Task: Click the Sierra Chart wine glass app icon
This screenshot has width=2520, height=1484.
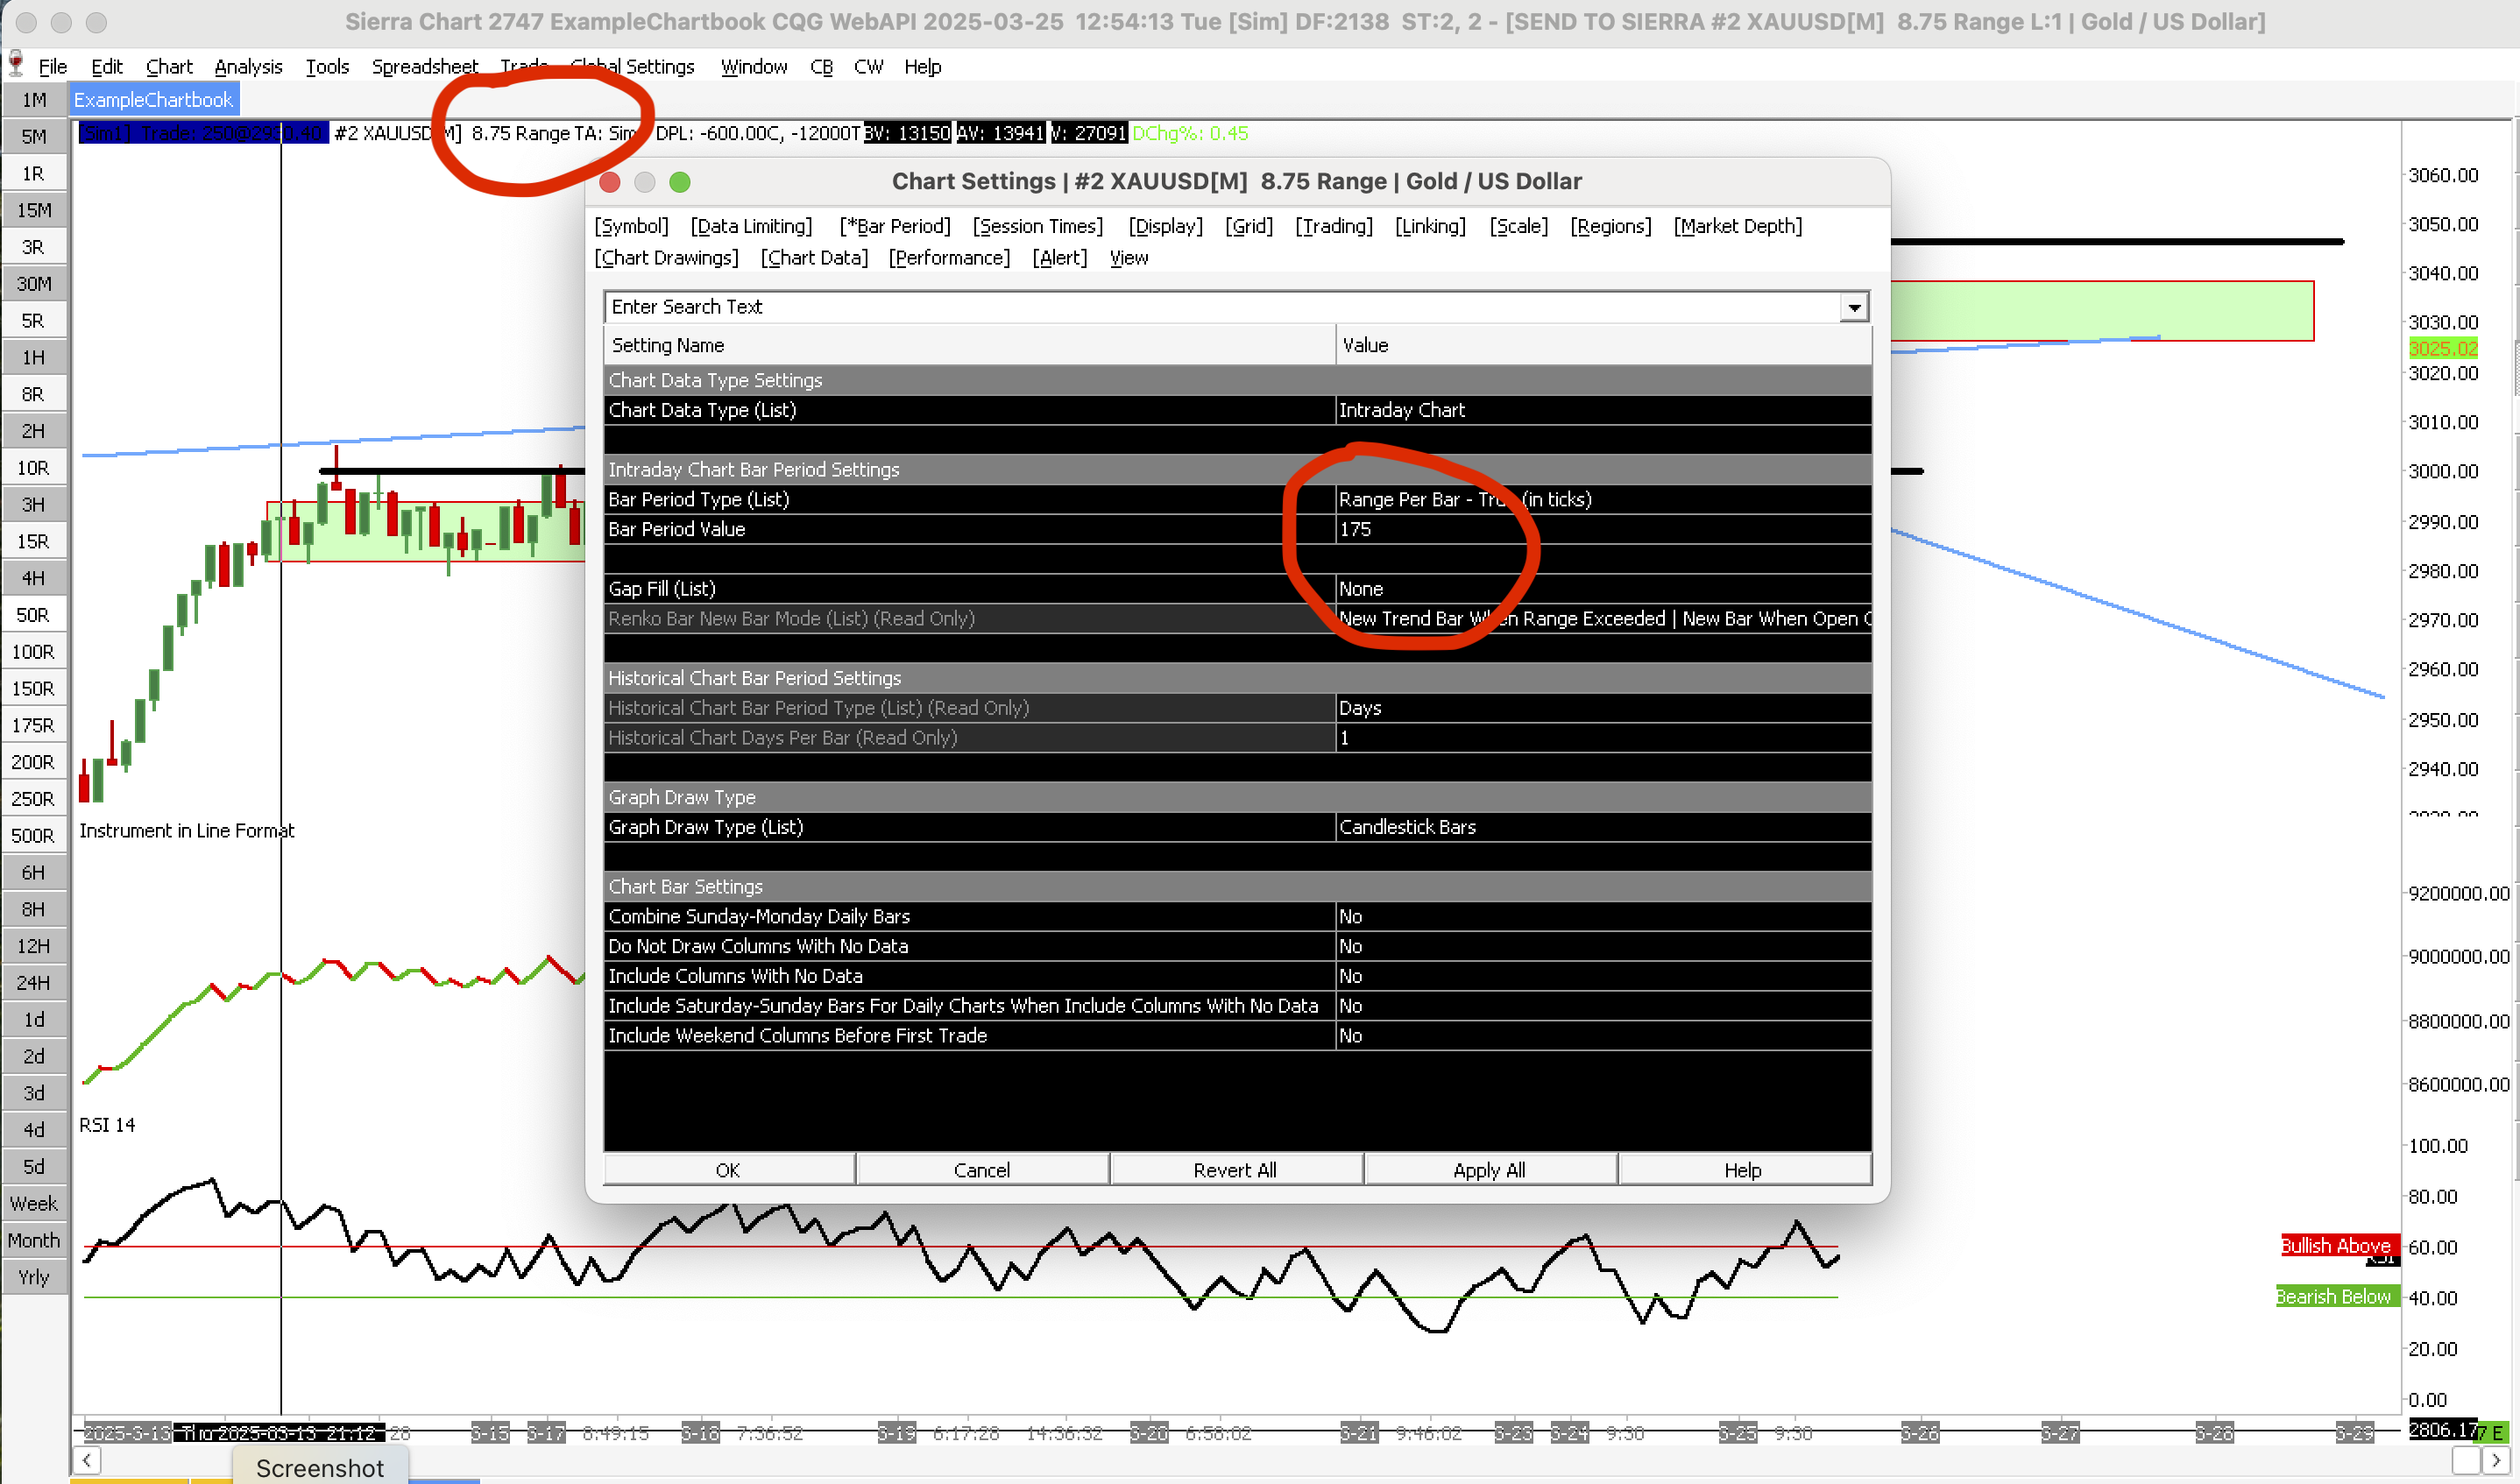Action: click(16, 64)
